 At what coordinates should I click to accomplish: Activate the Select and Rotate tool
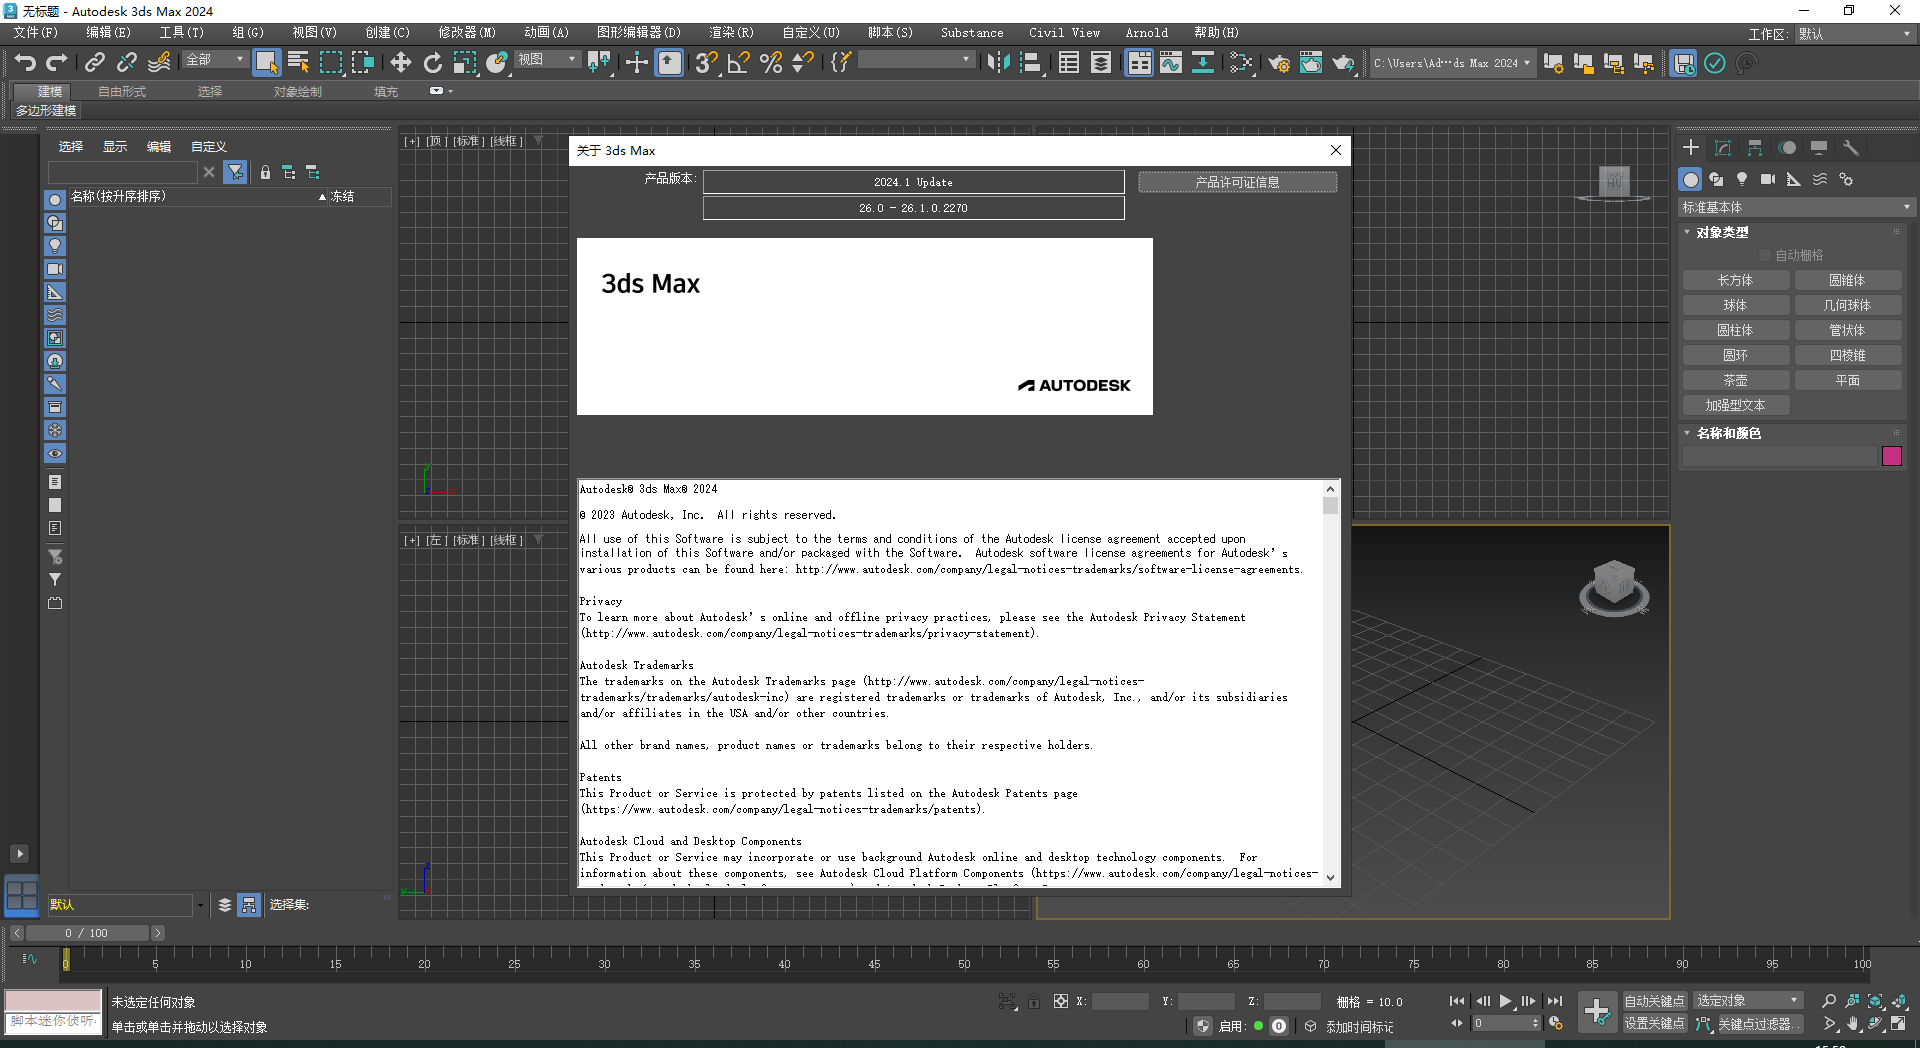coord(433,62)
